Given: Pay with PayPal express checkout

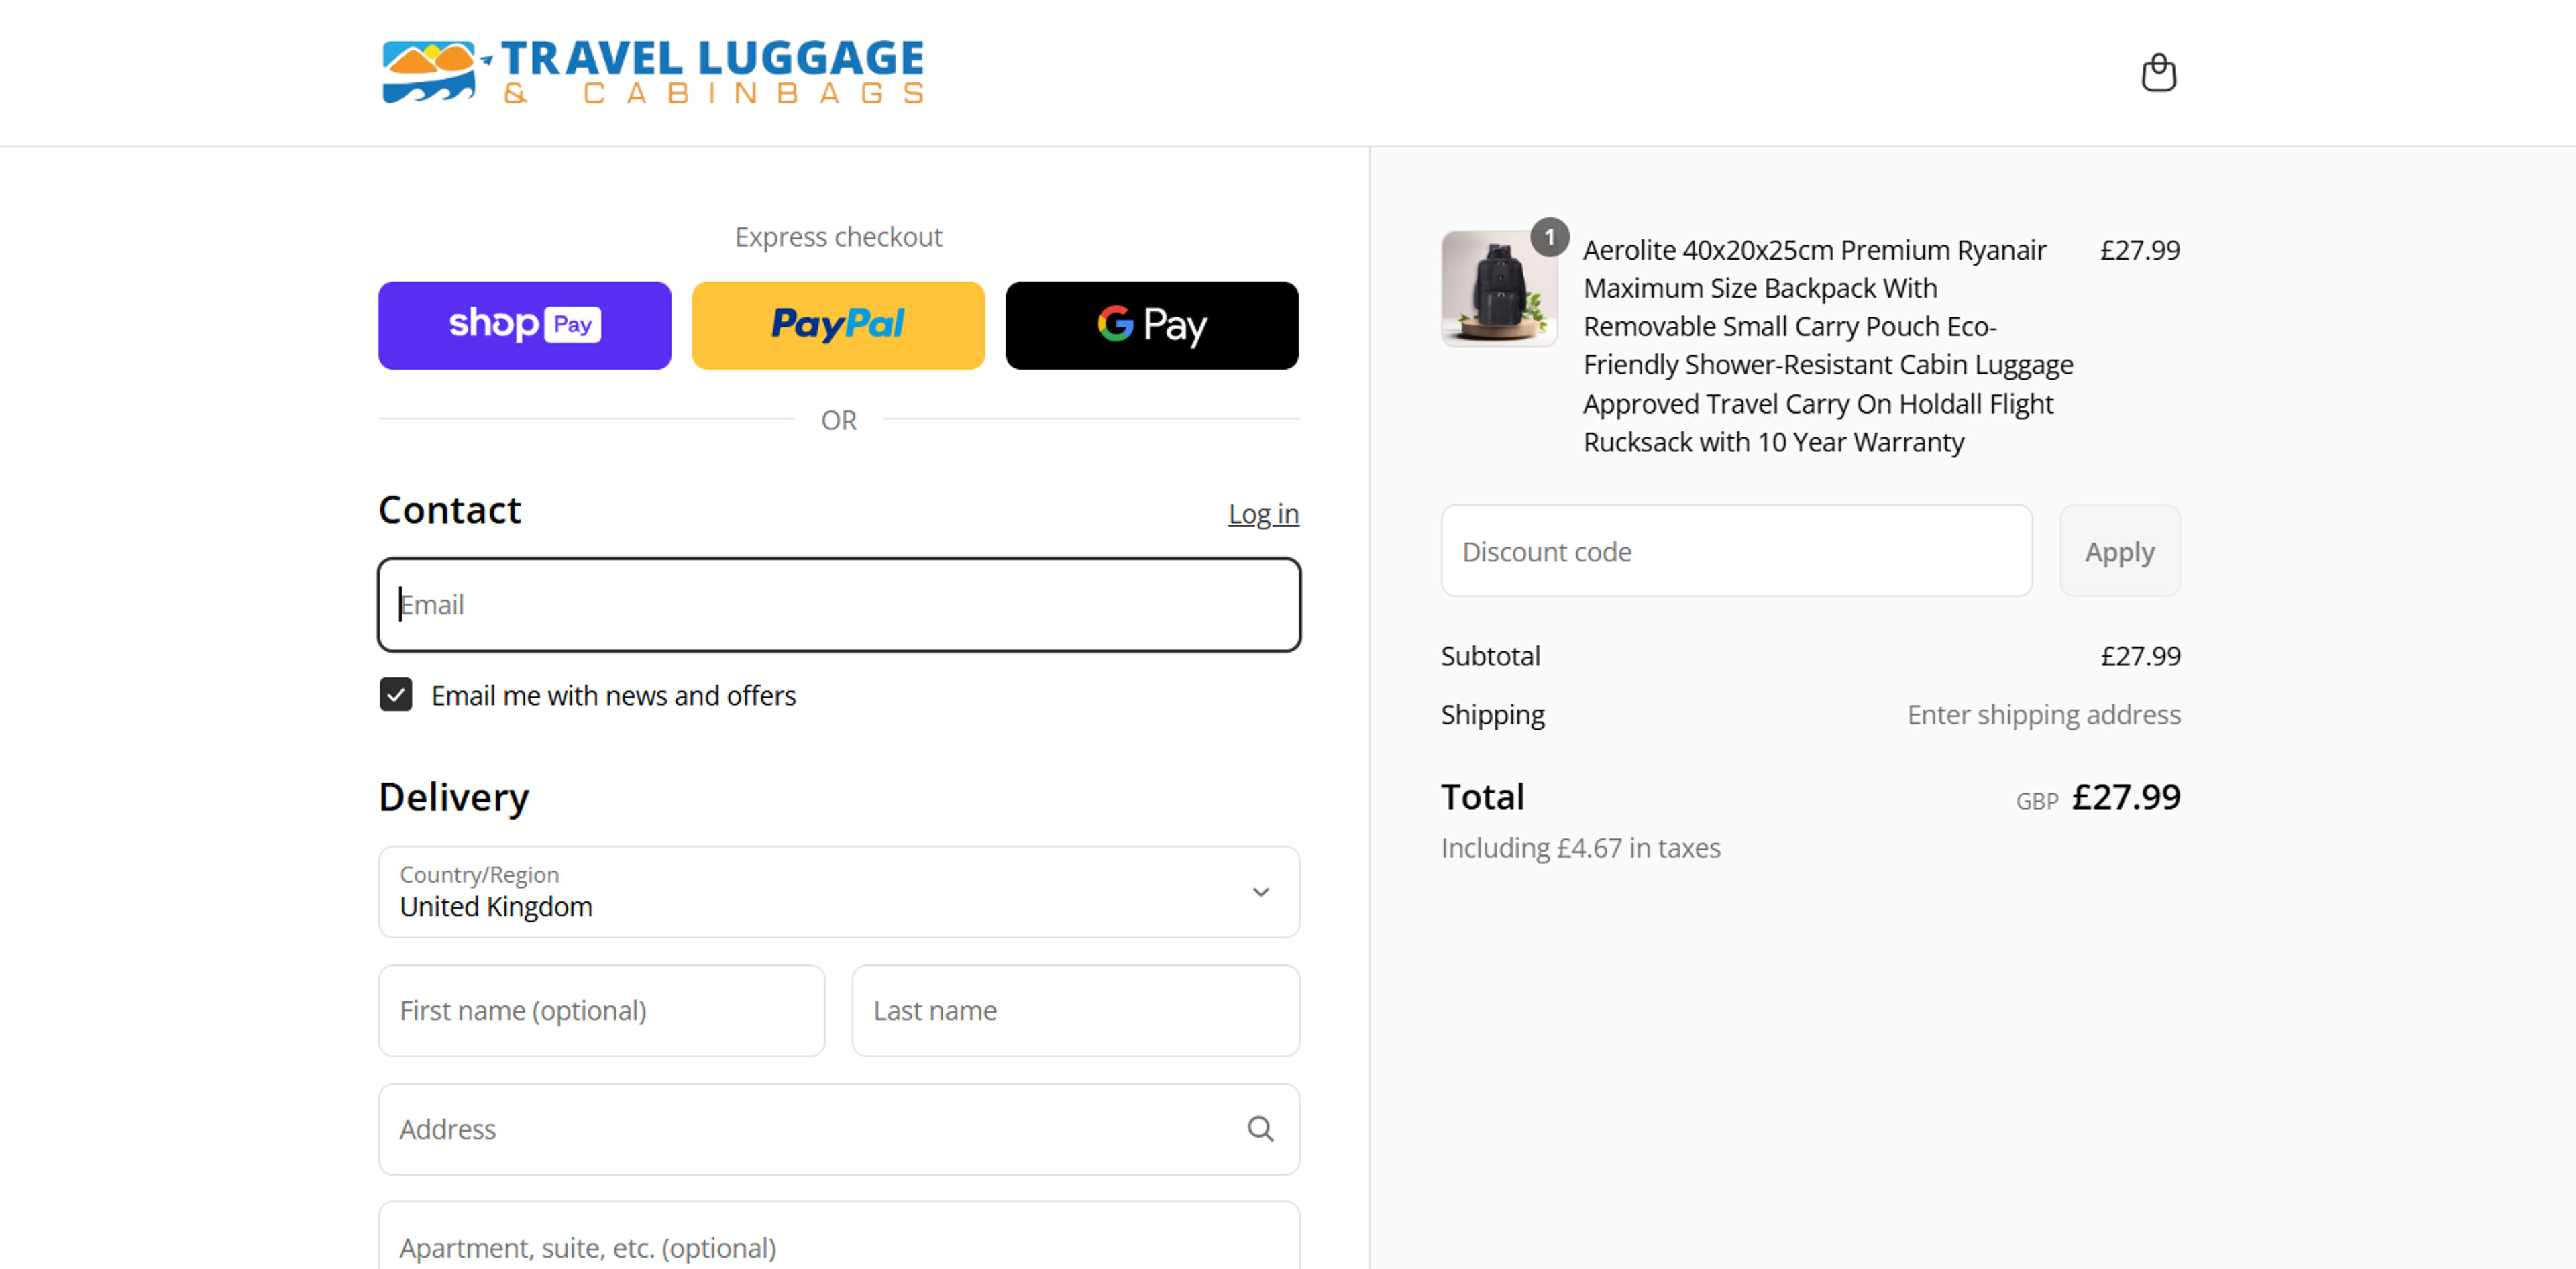Looking at the screenshot, I should tap(838, 325).
